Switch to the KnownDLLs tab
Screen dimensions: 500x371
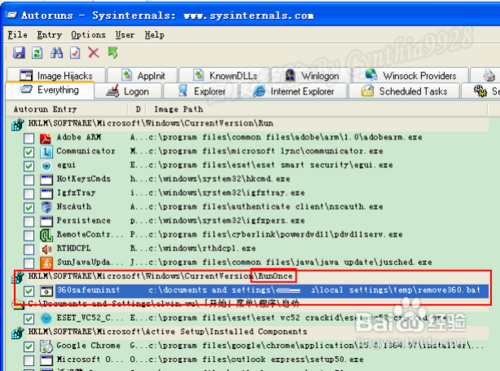point(225,75)
